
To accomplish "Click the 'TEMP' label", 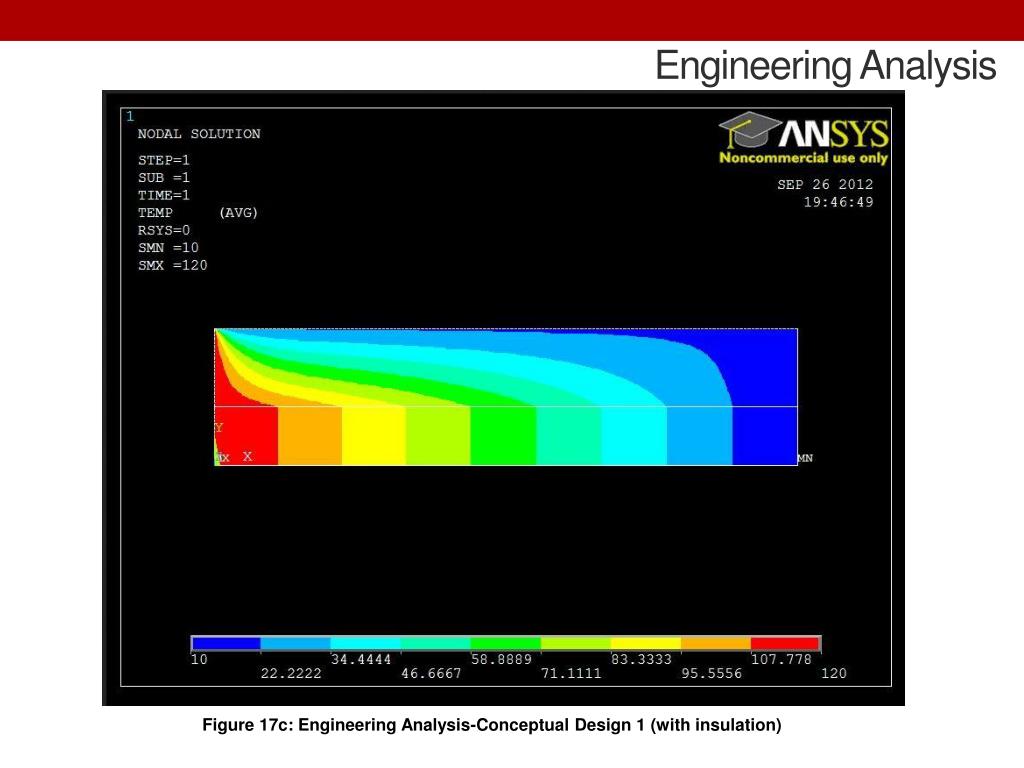I will coord(155,213).
